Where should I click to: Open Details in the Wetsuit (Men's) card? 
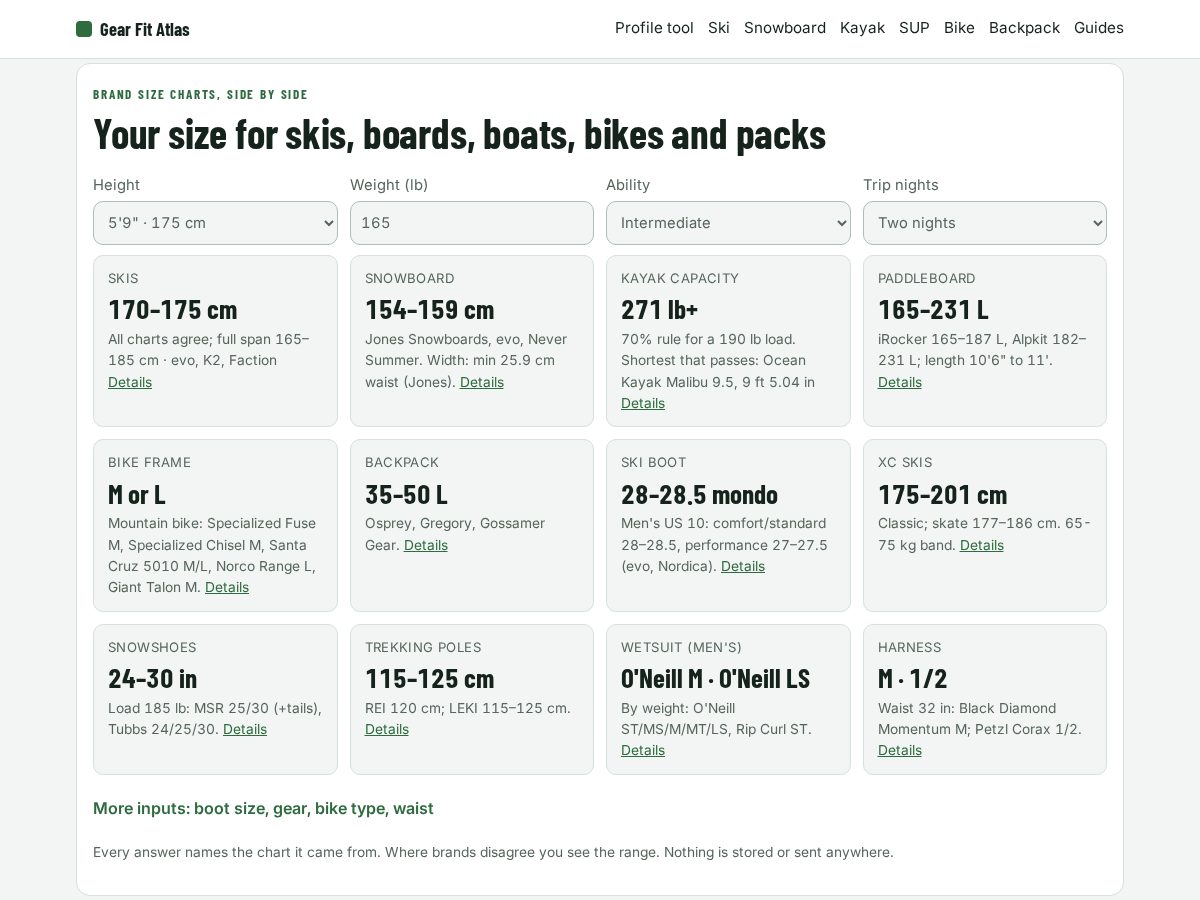tap(643, 750)
